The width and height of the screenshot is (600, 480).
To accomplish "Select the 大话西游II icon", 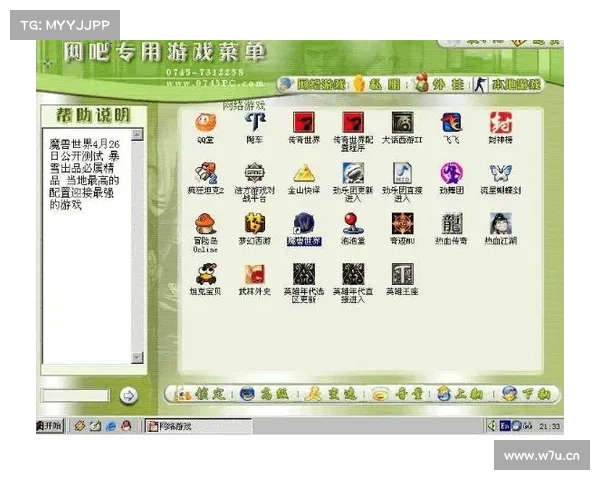I will tap(402, 123).
